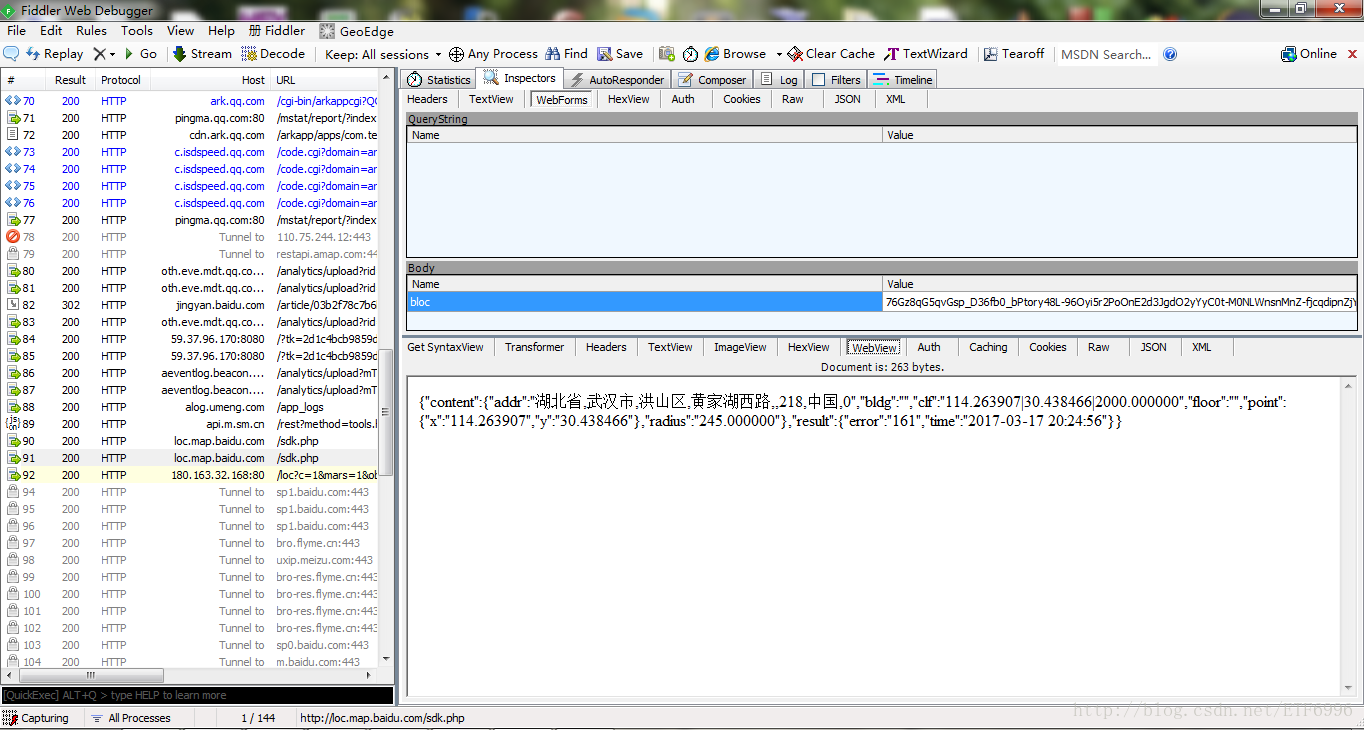Switch to the Statistics tab
This screenshot has width=1364, height=730.
(x=438, y=80)
